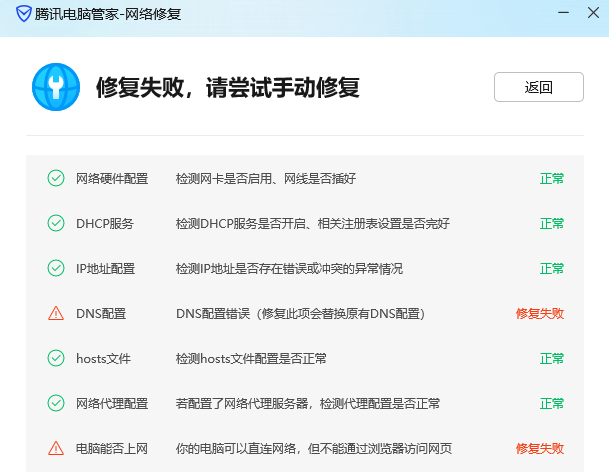
Task: Click the Tencent PC Manager shield logo
Action: (23, 14)
